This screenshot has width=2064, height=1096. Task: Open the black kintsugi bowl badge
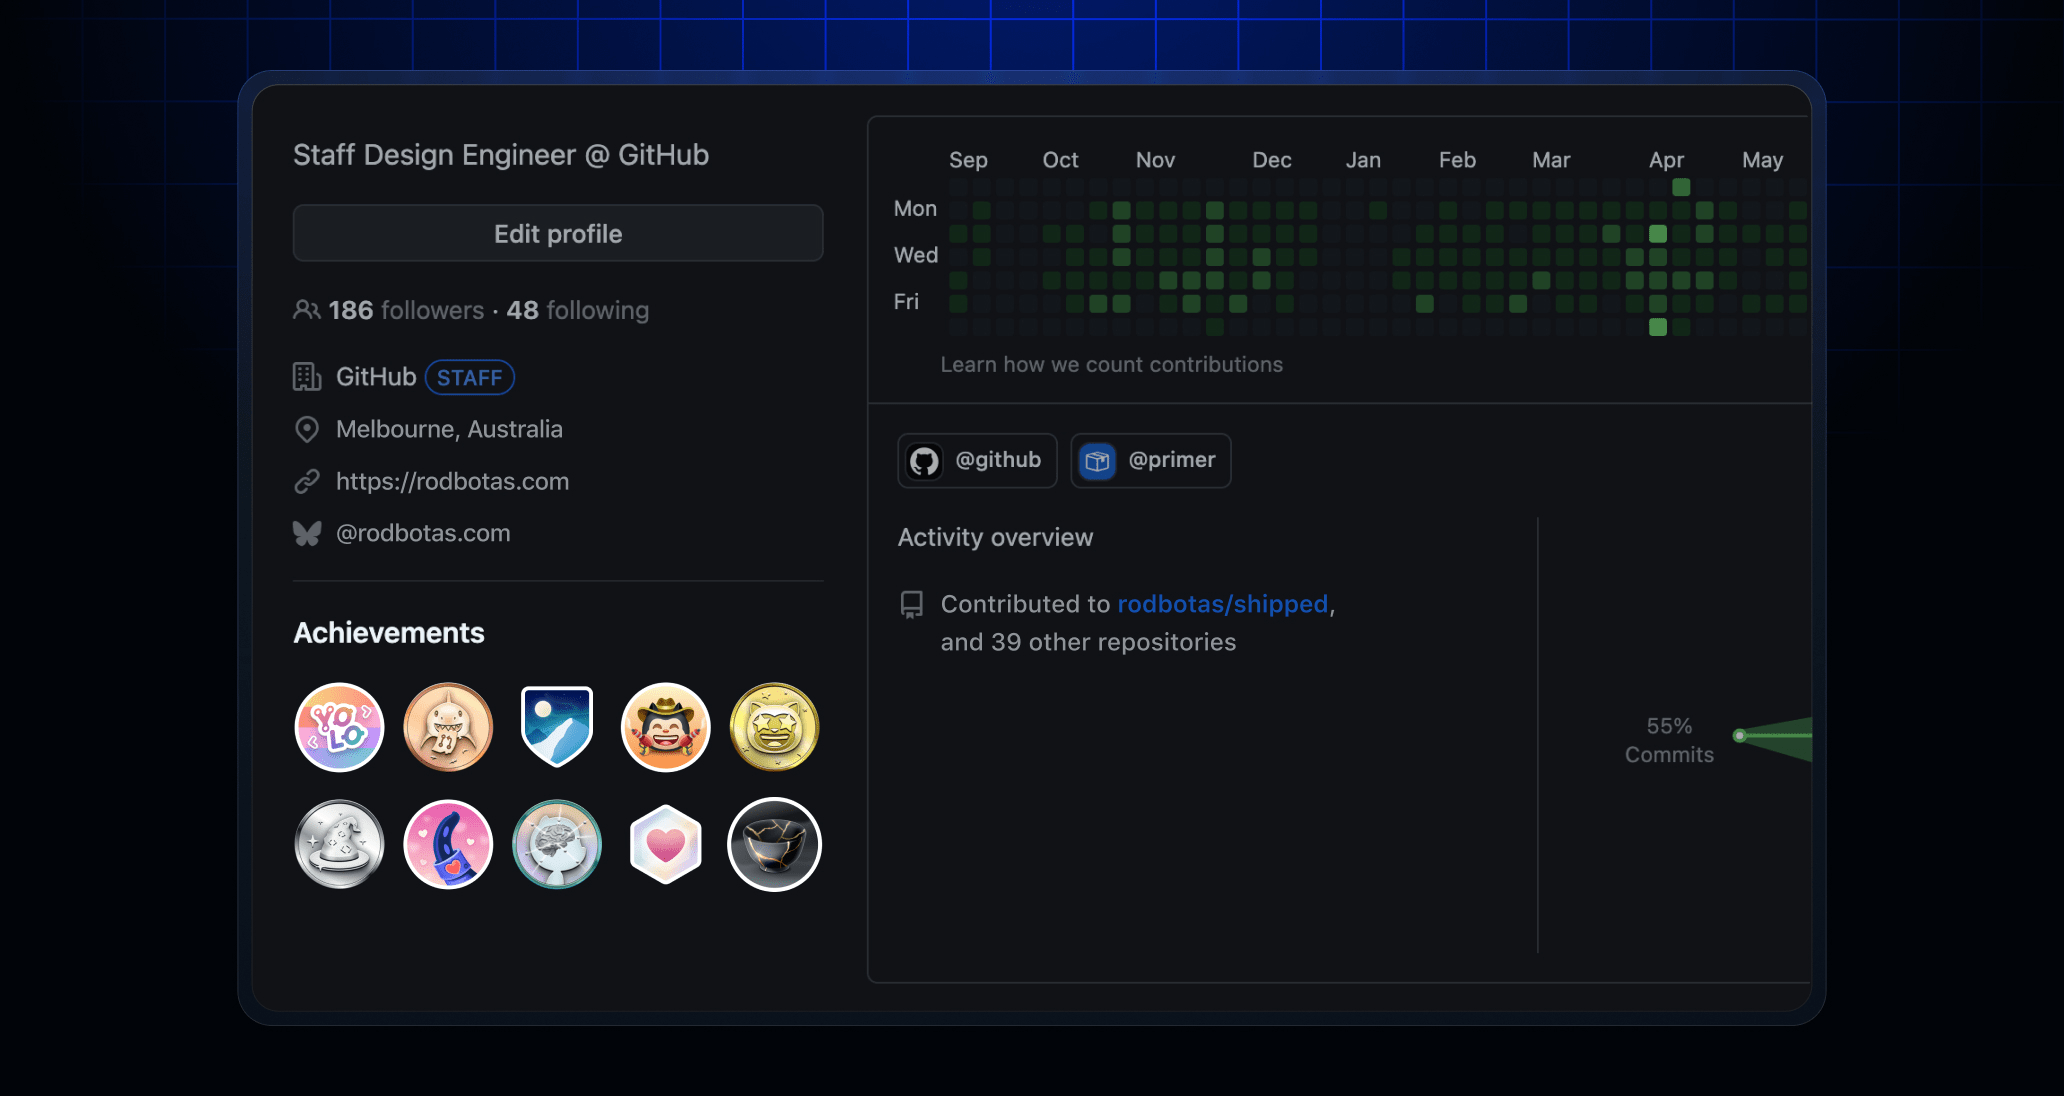pos(774,844)
